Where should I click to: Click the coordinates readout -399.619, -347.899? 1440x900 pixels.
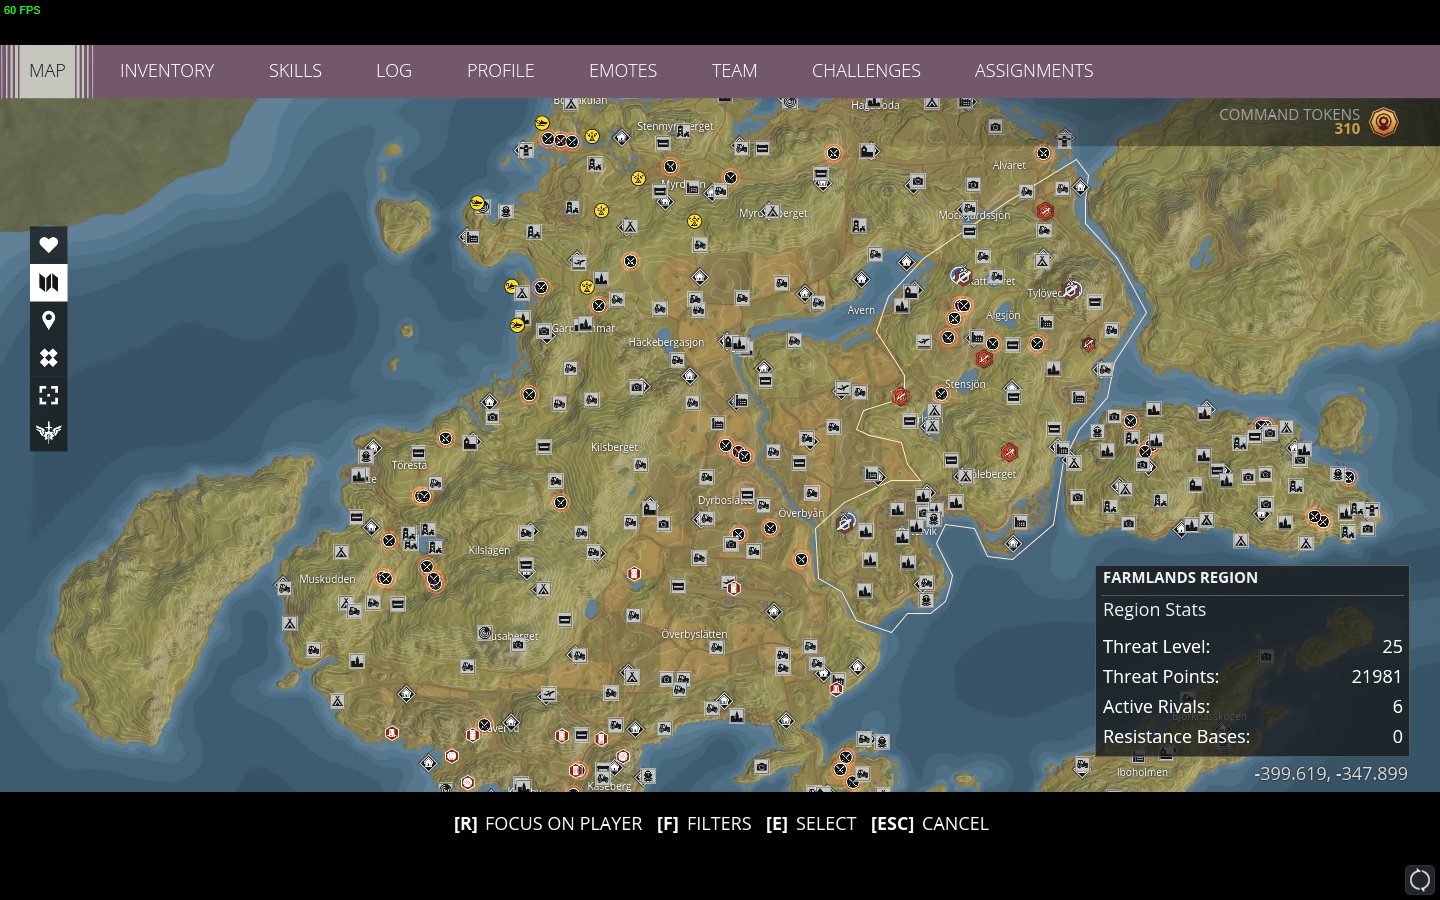tap(1331, 774)
